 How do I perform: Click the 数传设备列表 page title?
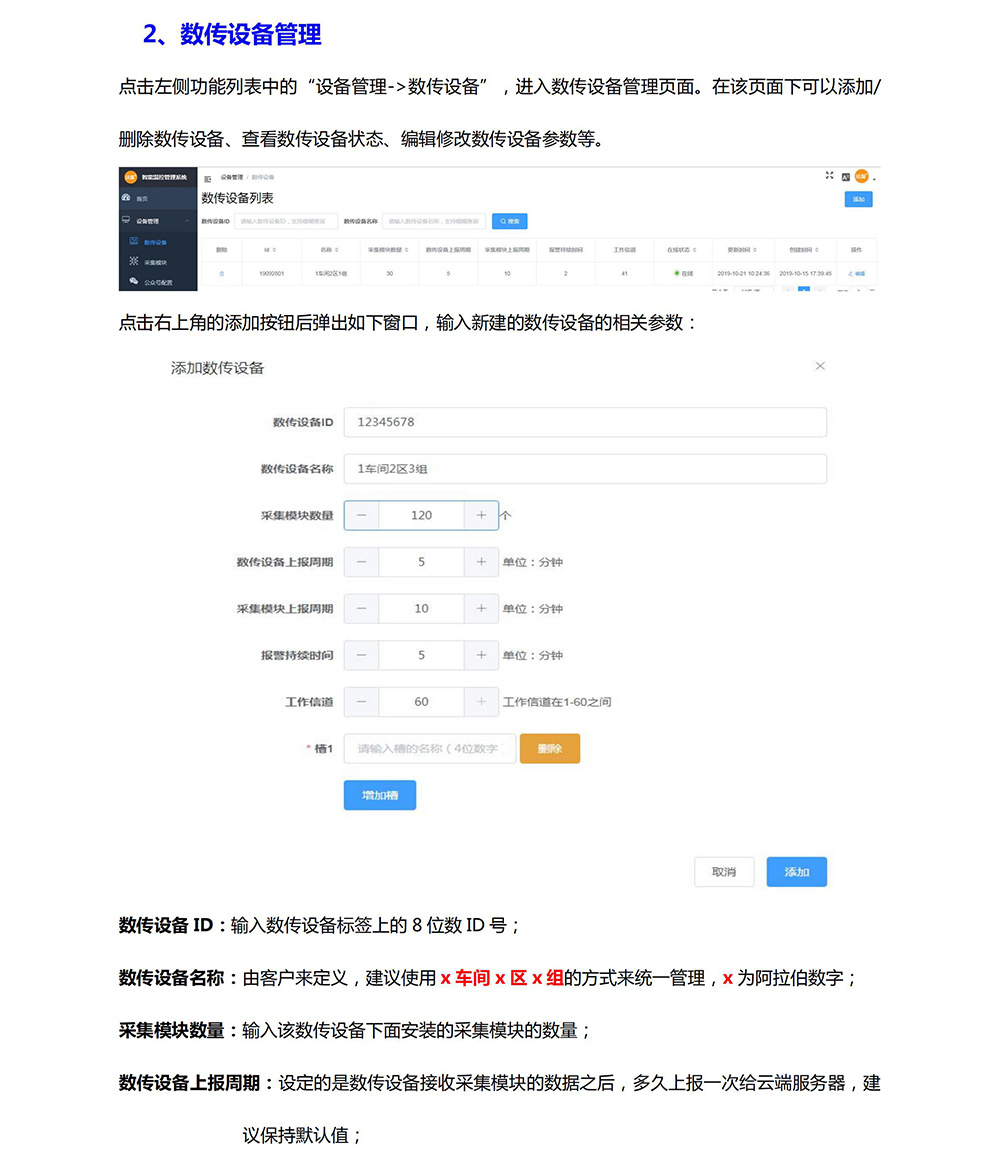tap(237, 198)
